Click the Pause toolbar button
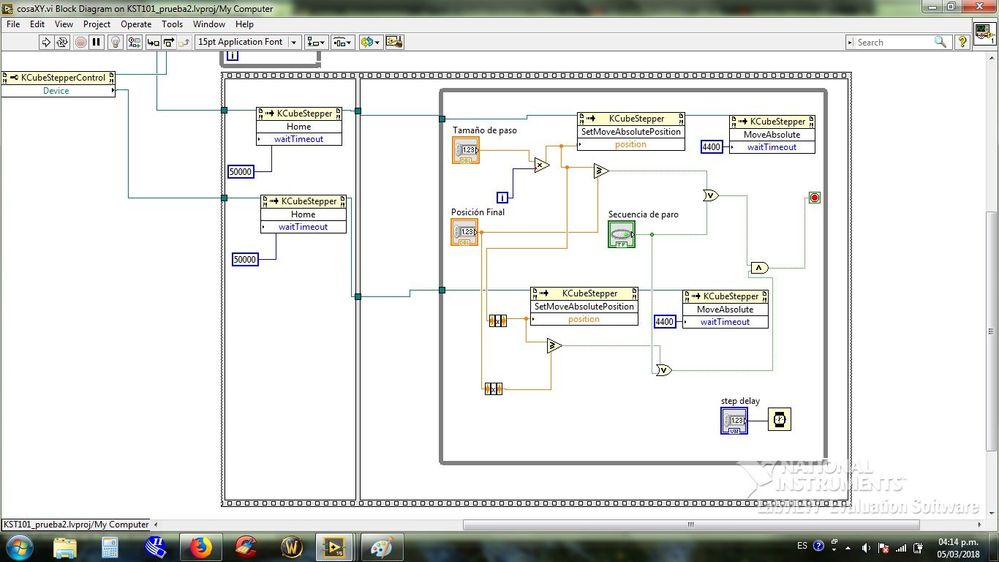The height and width of the screenshot is (562, 999). pyautogui.click(x=96, y=42)
